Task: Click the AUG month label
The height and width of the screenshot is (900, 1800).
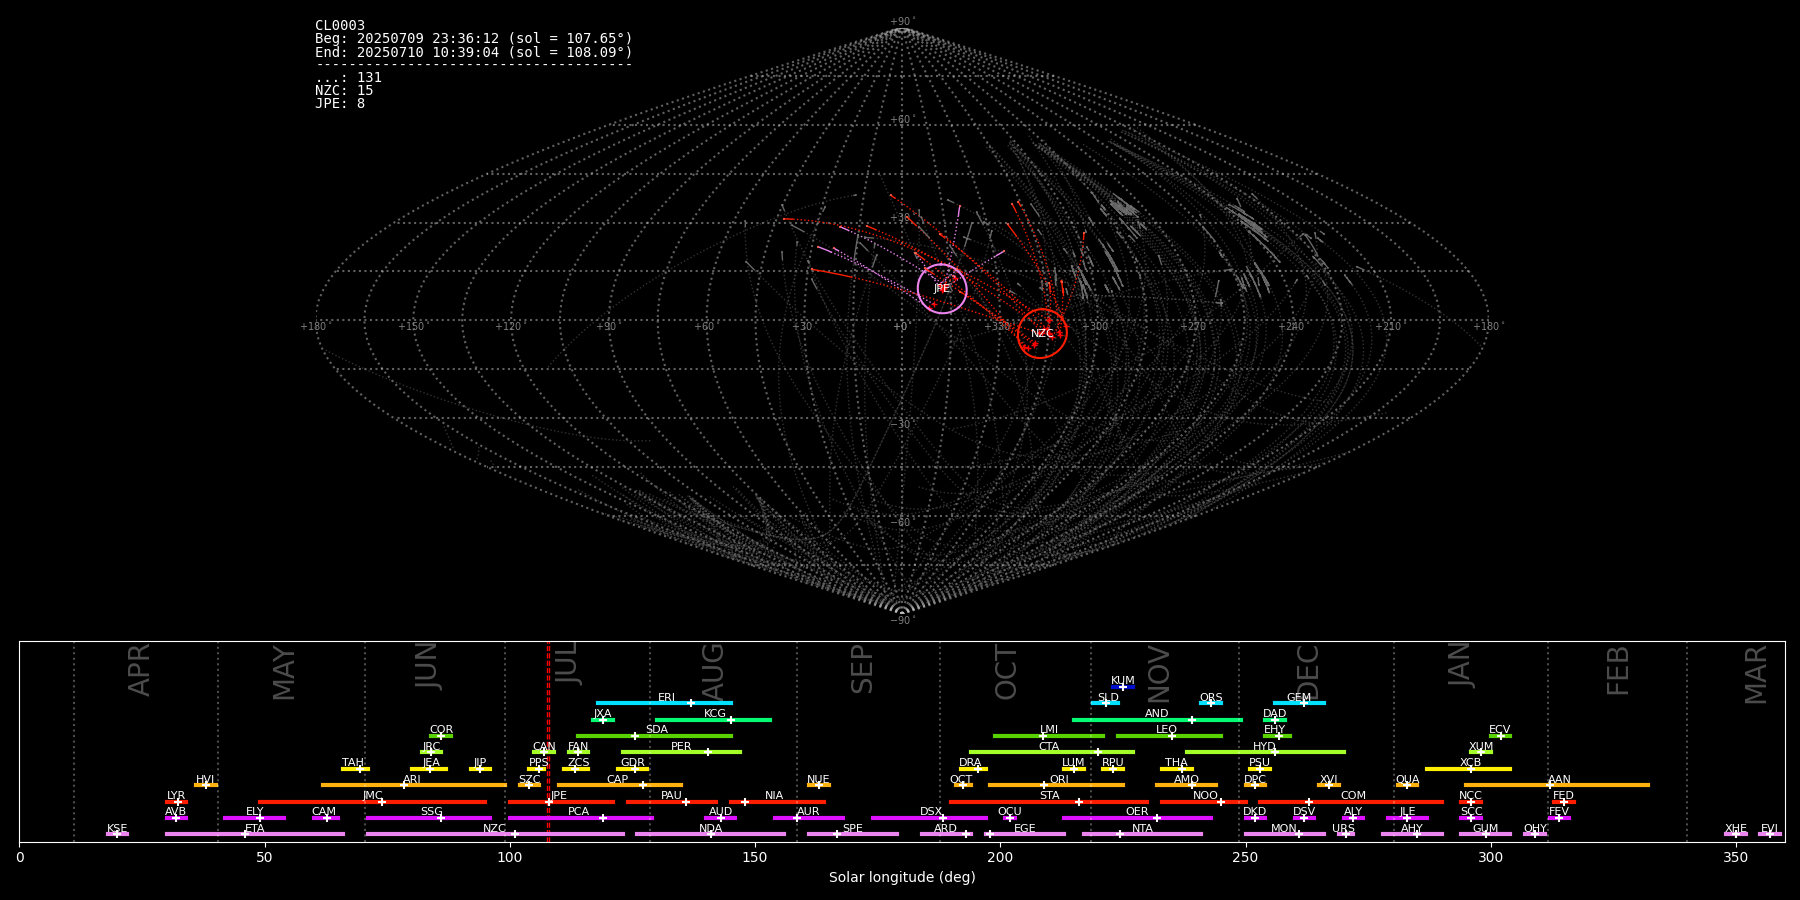Action: click(x=712, y=673)
